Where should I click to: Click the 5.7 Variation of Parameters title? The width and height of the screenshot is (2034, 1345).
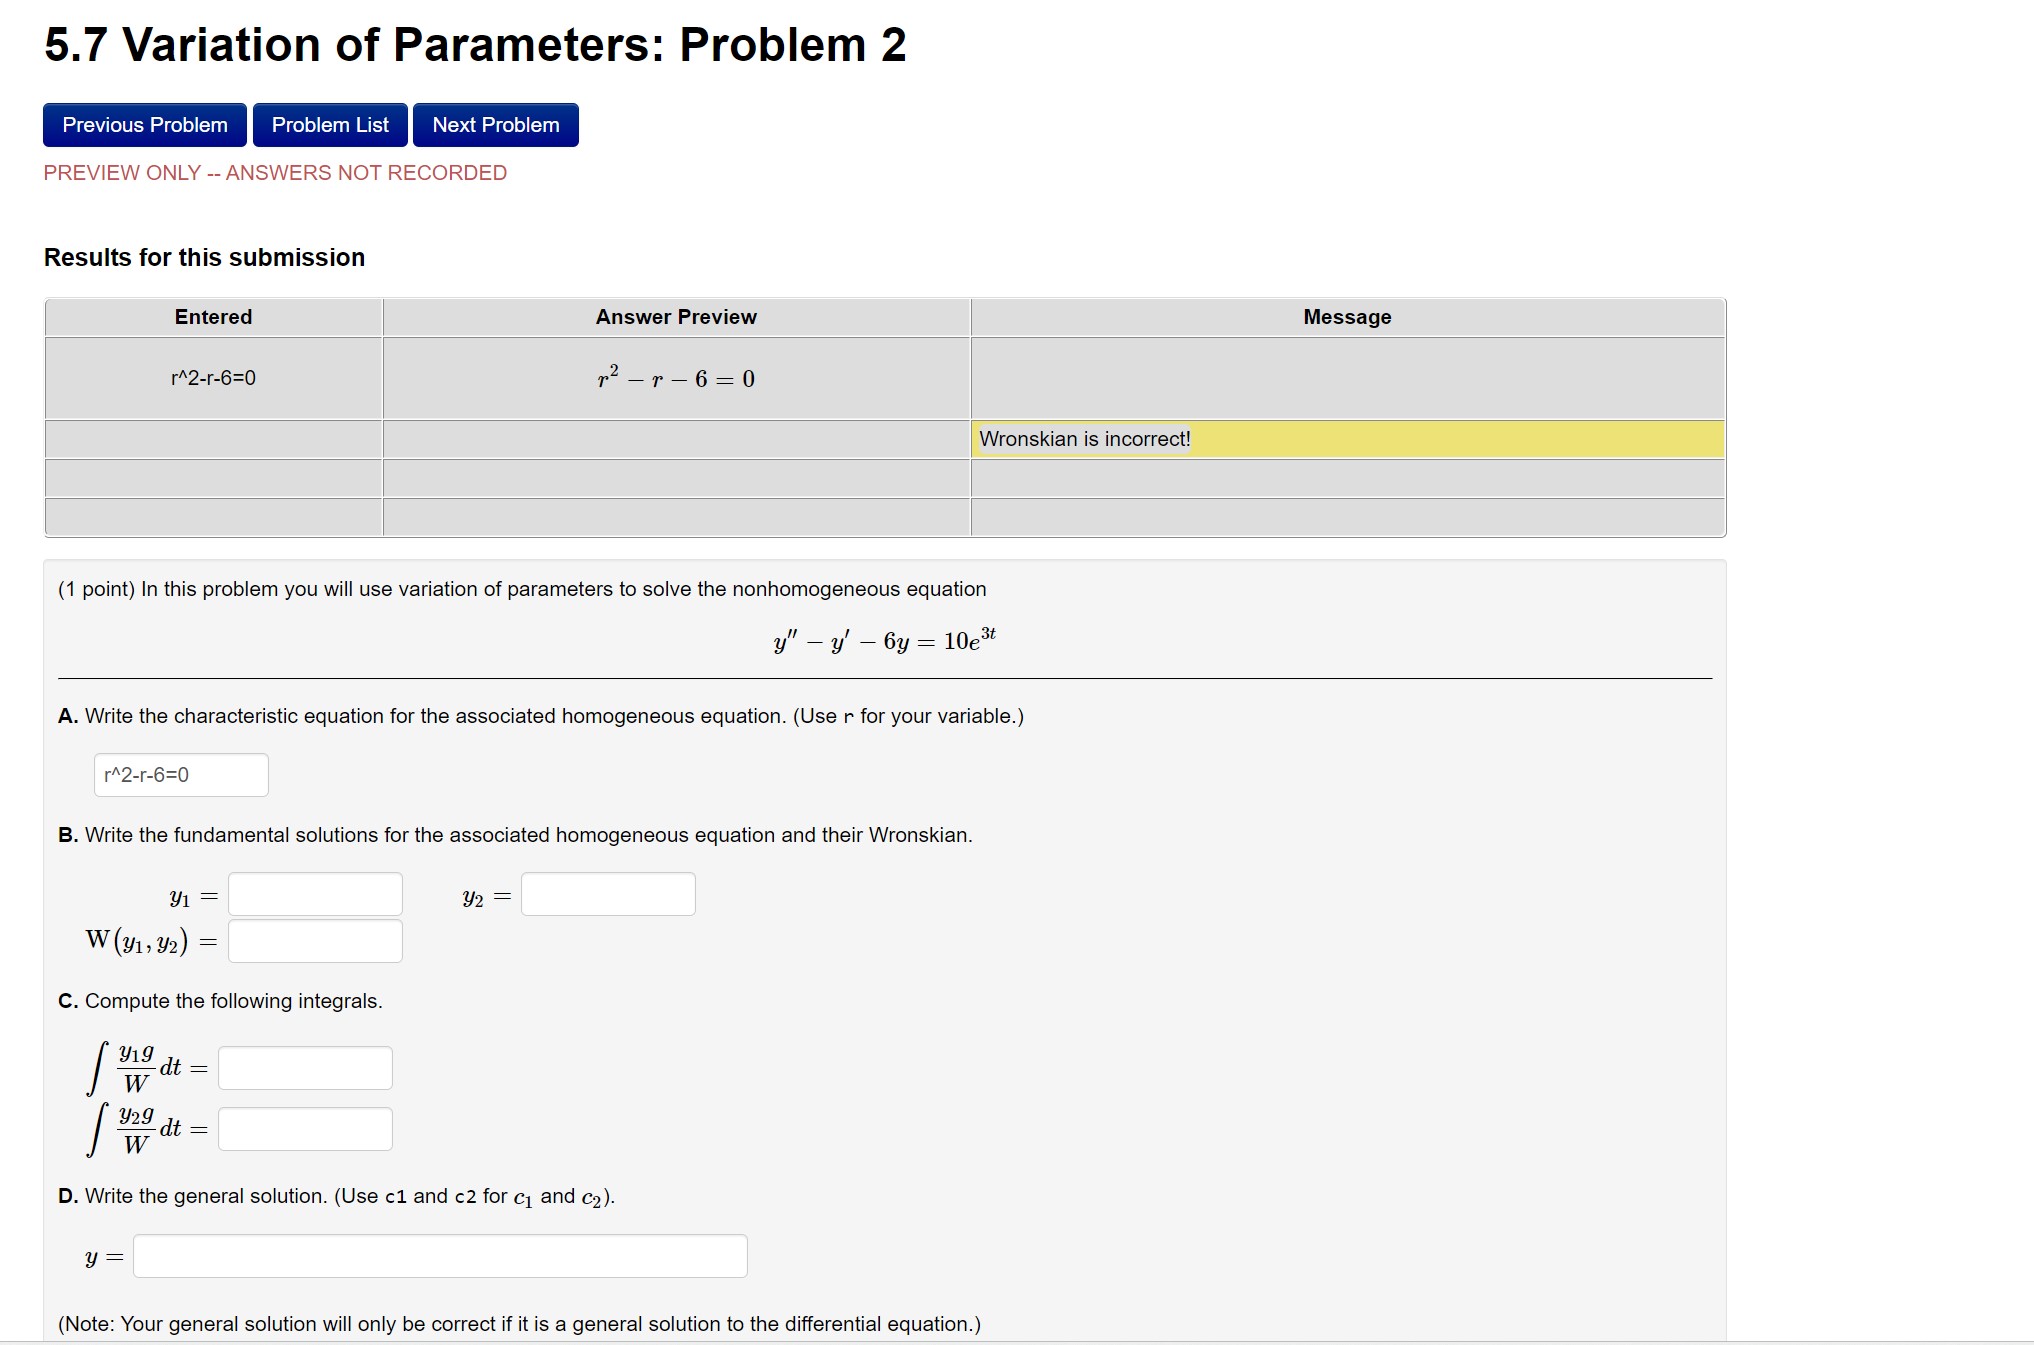point(474,44)
